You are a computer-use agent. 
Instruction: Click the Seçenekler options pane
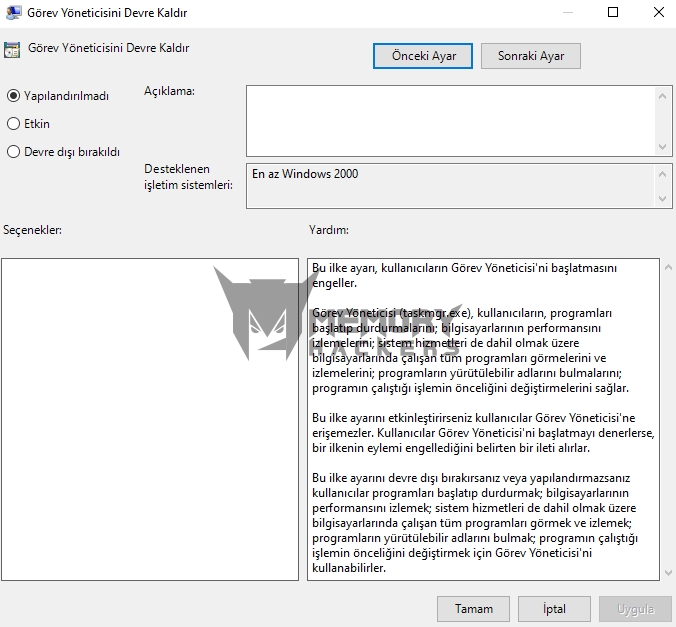(x=150, y=419)
